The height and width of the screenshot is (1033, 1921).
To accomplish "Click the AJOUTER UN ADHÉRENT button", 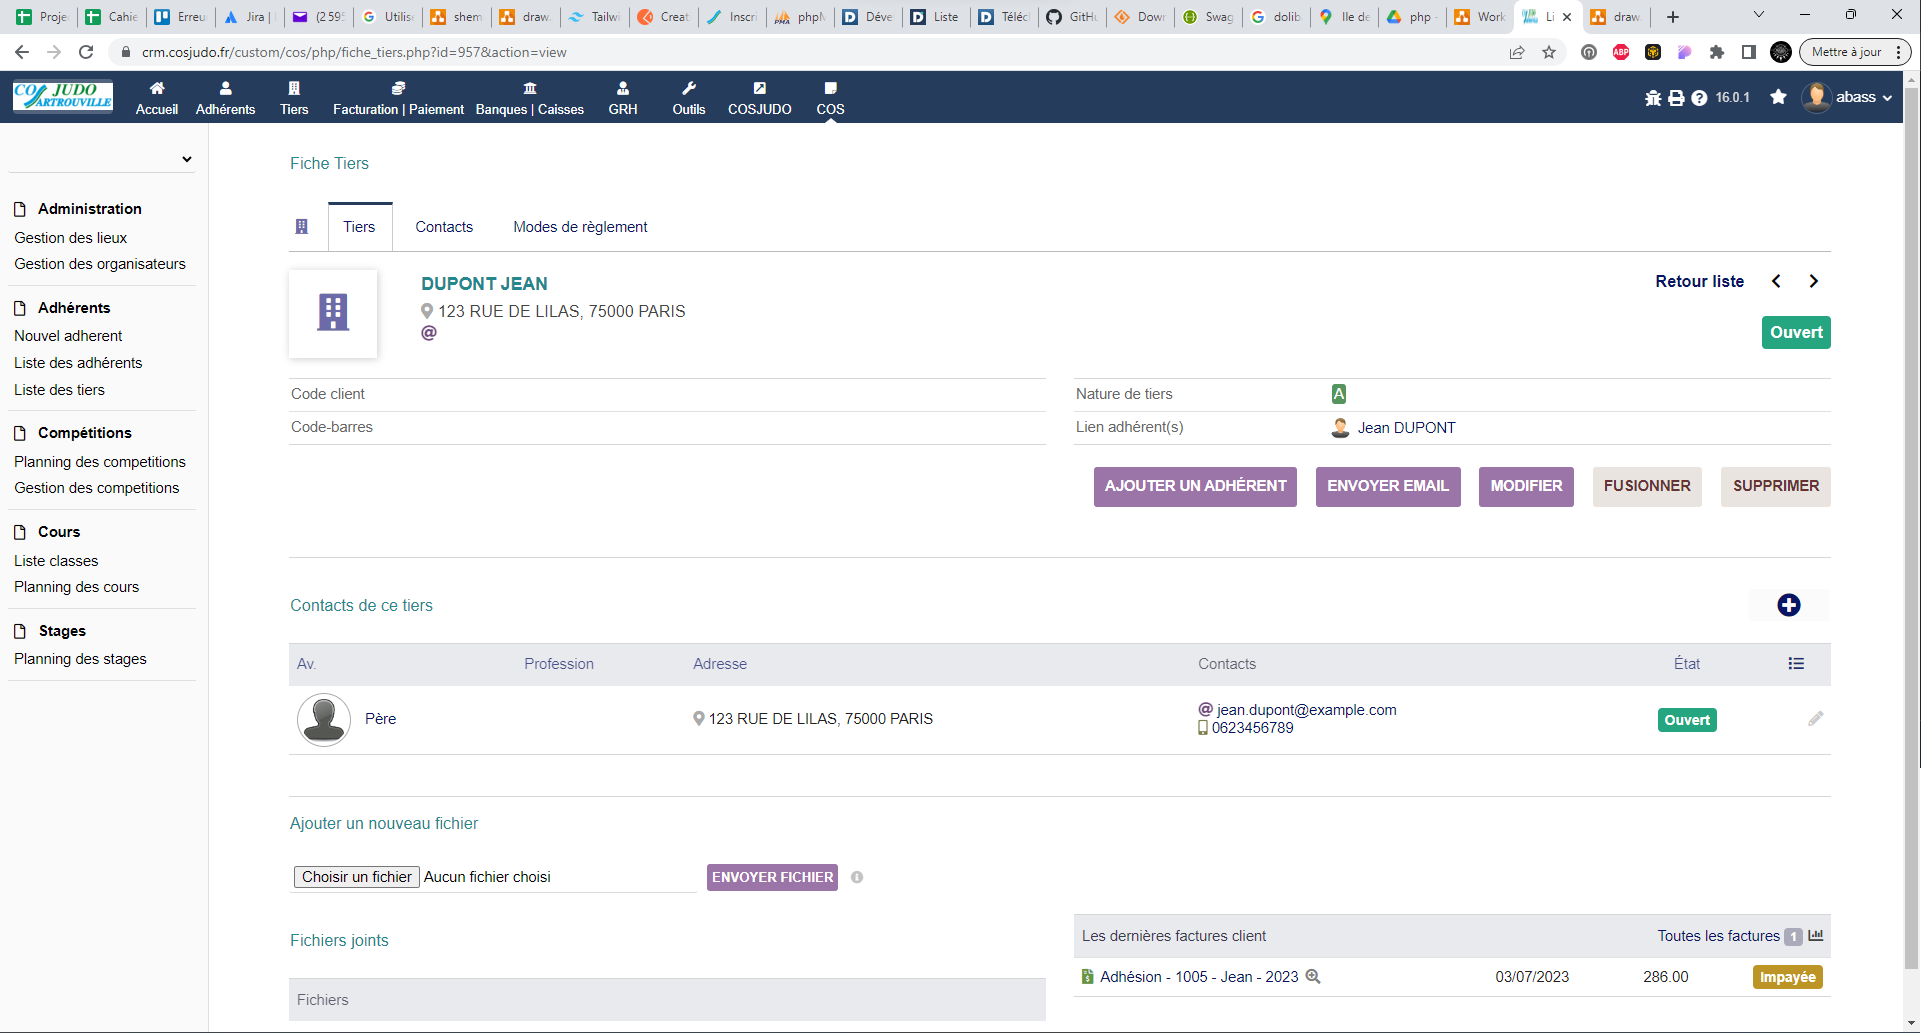I will point(1195,486).
